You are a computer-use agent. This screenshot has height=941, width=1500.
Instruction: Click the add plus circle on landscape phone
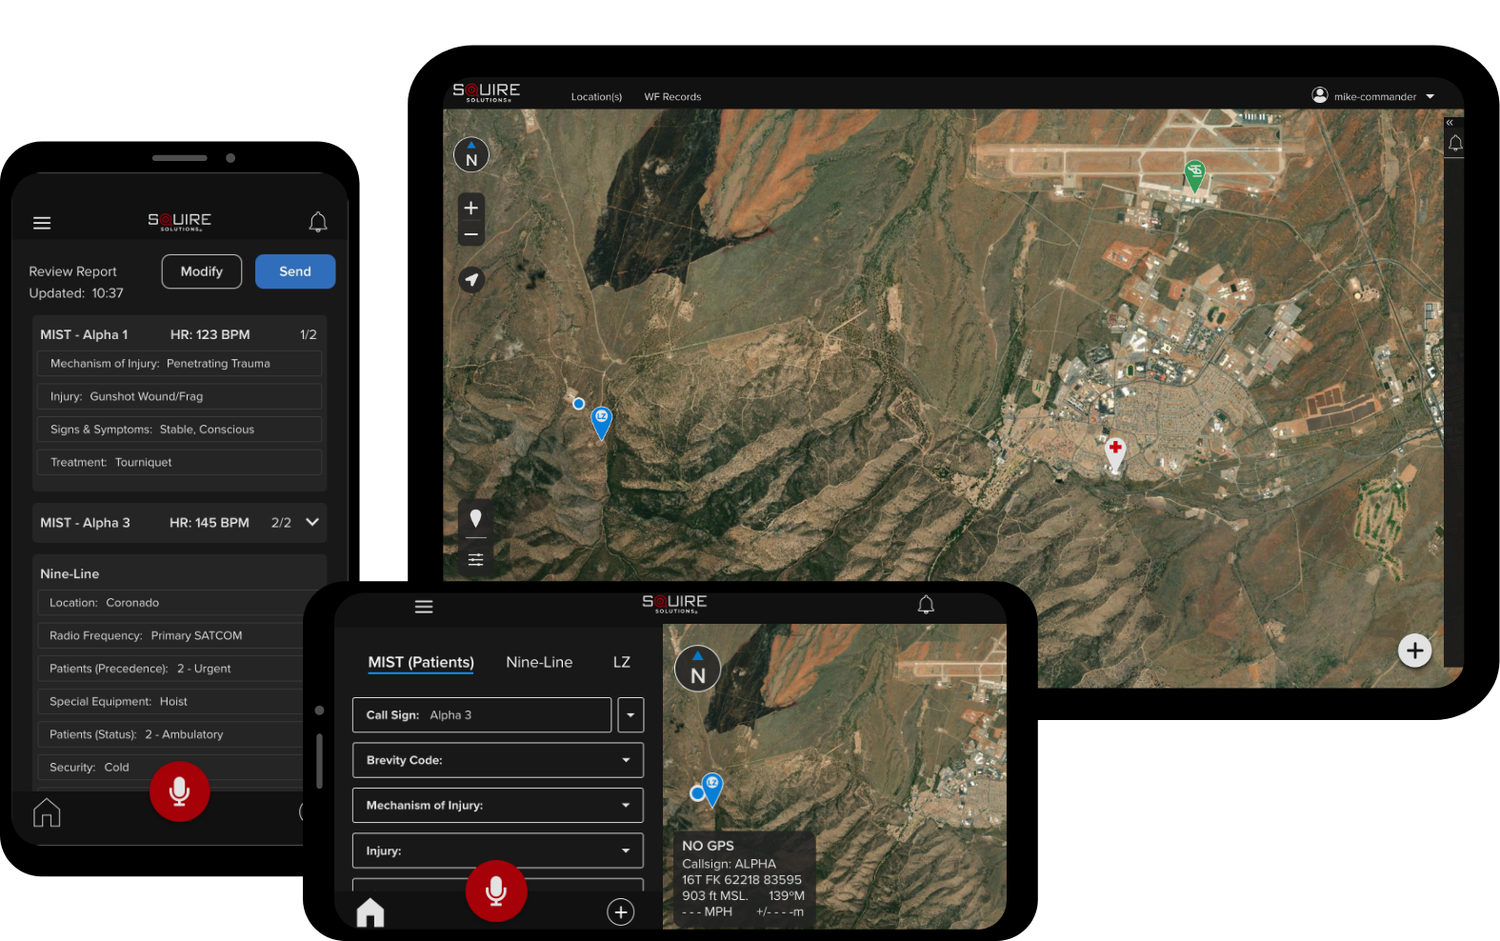[621, 912]
